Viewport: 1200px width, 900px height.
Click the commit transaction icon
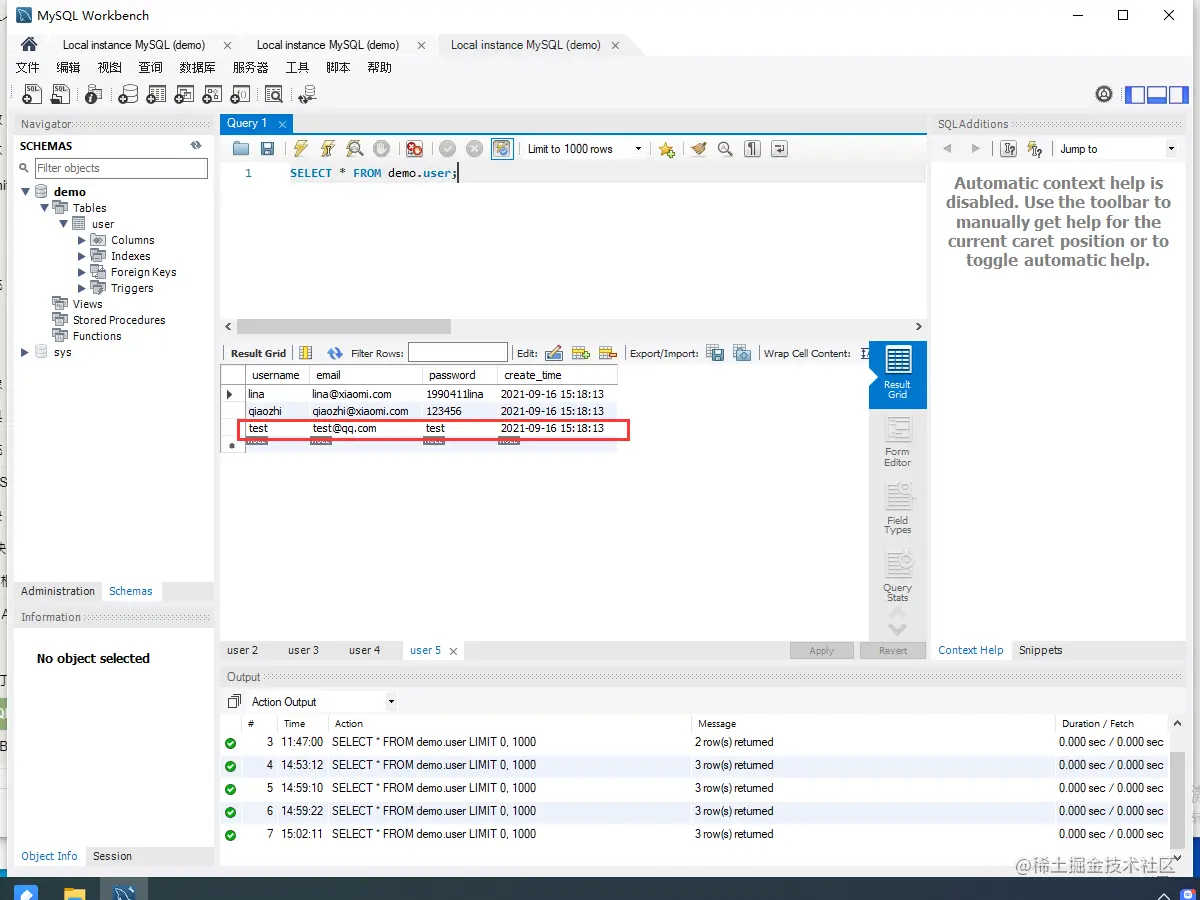pos(447,149)
